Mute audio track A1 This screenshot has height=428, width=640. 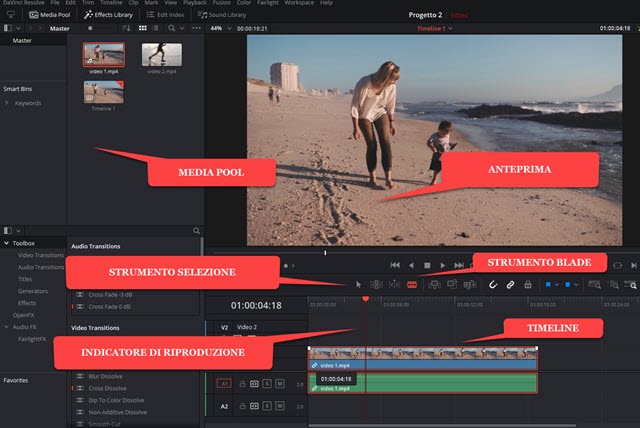[x=280, y=384]
